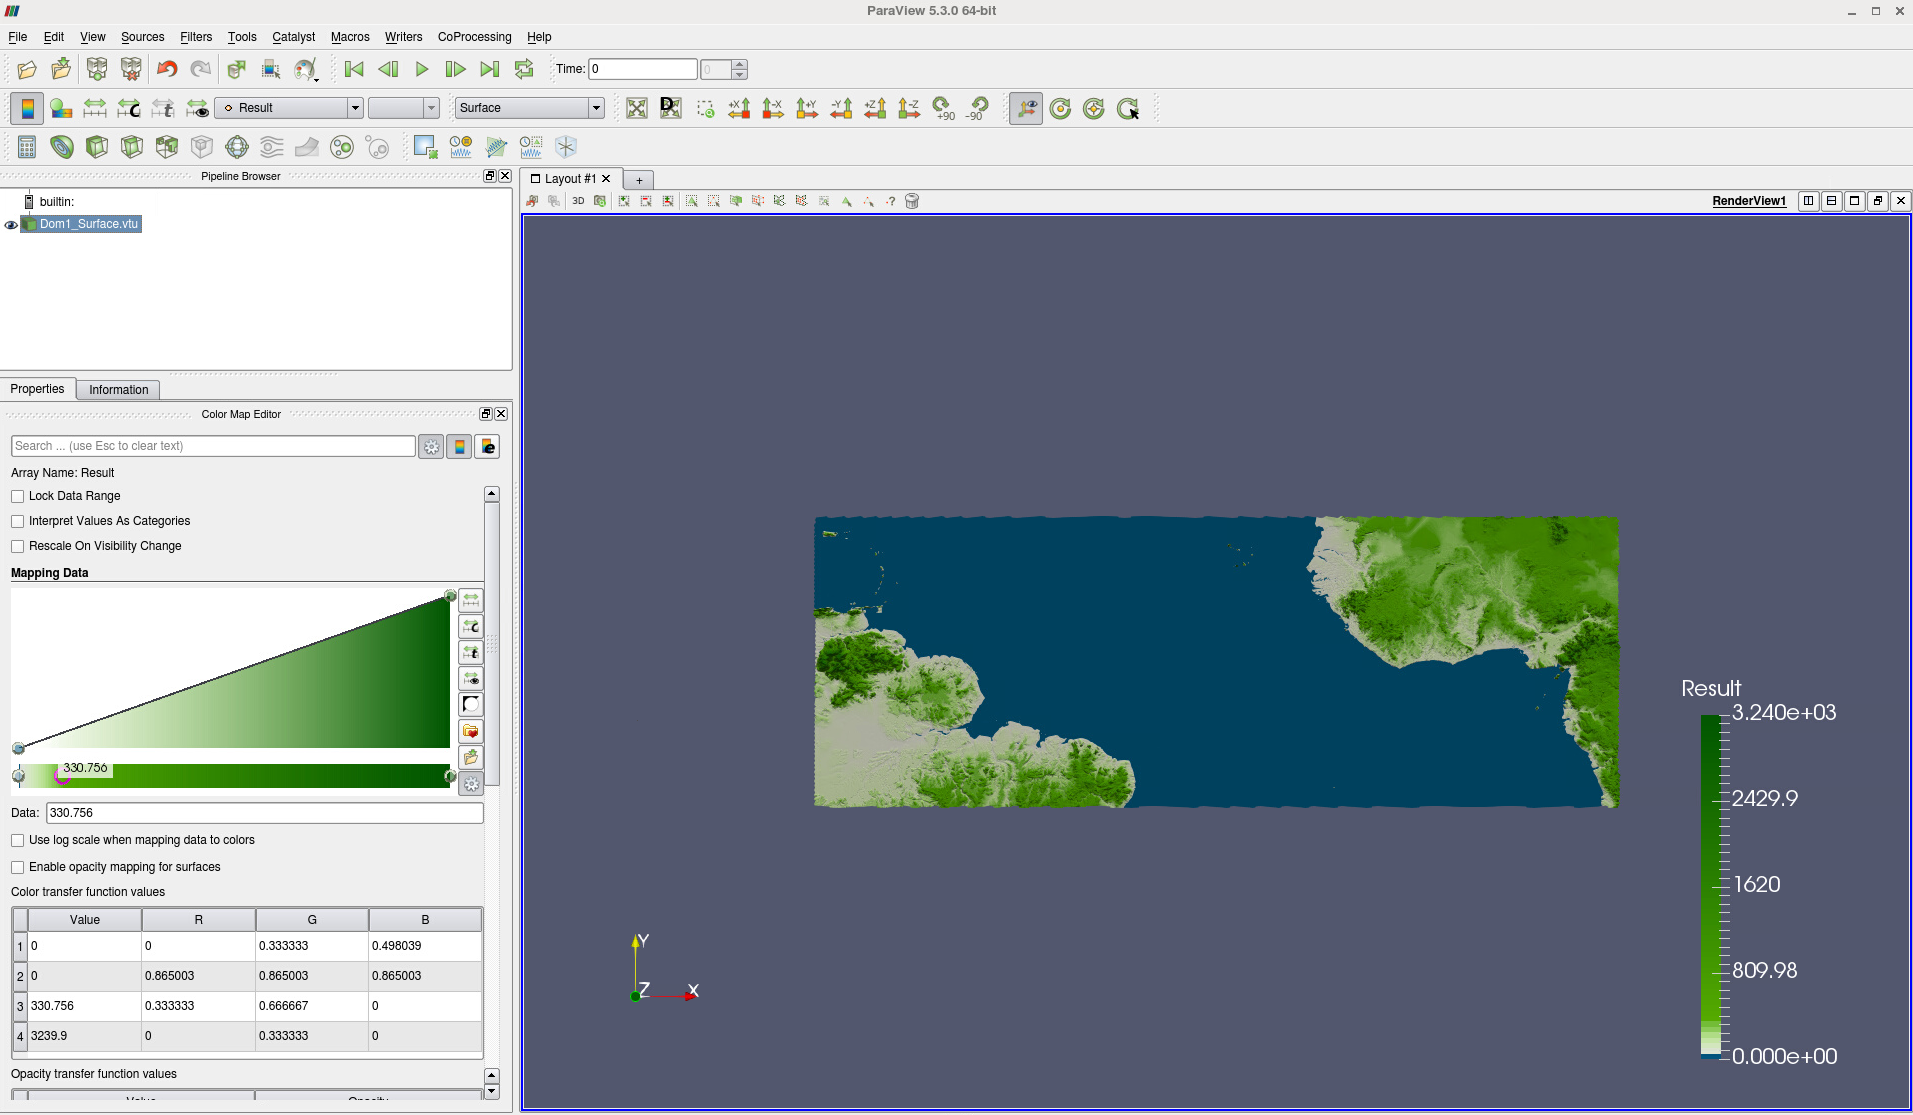
Task: Click the Redo toolbar icon
Action: [x=201, y=69]
